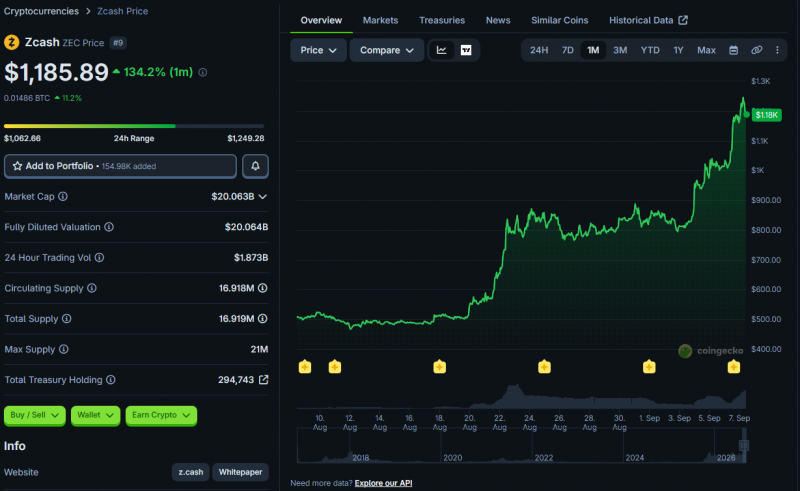
Task: Click the $1.873B trading volume value
Action: coord(251,258)
